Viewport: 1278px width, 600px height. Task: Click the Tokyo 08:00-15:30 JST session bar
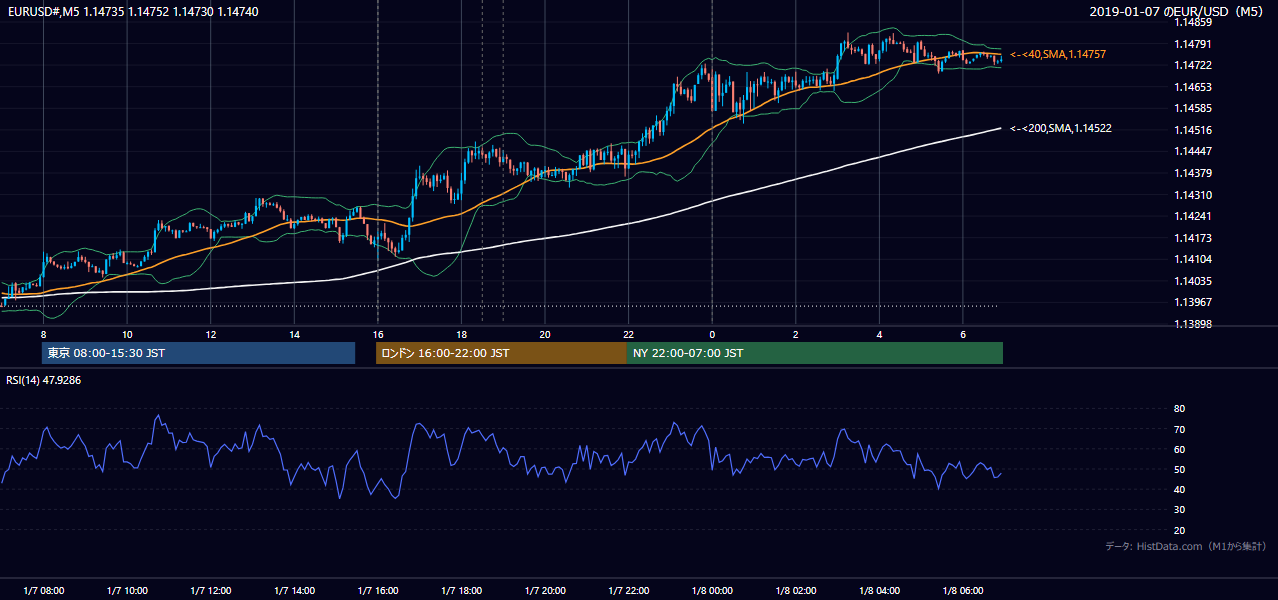tap(199, 353)
